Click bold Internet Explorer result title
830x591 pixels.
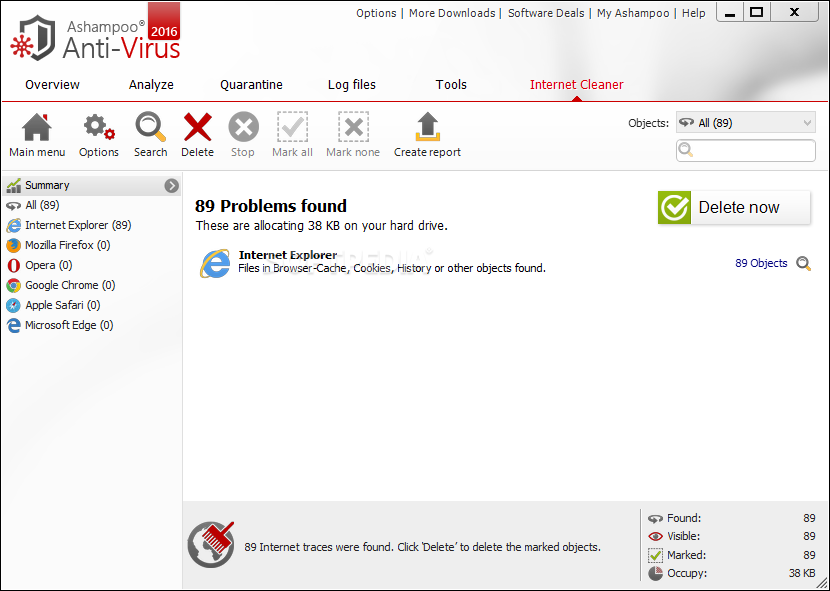point(288,255)
